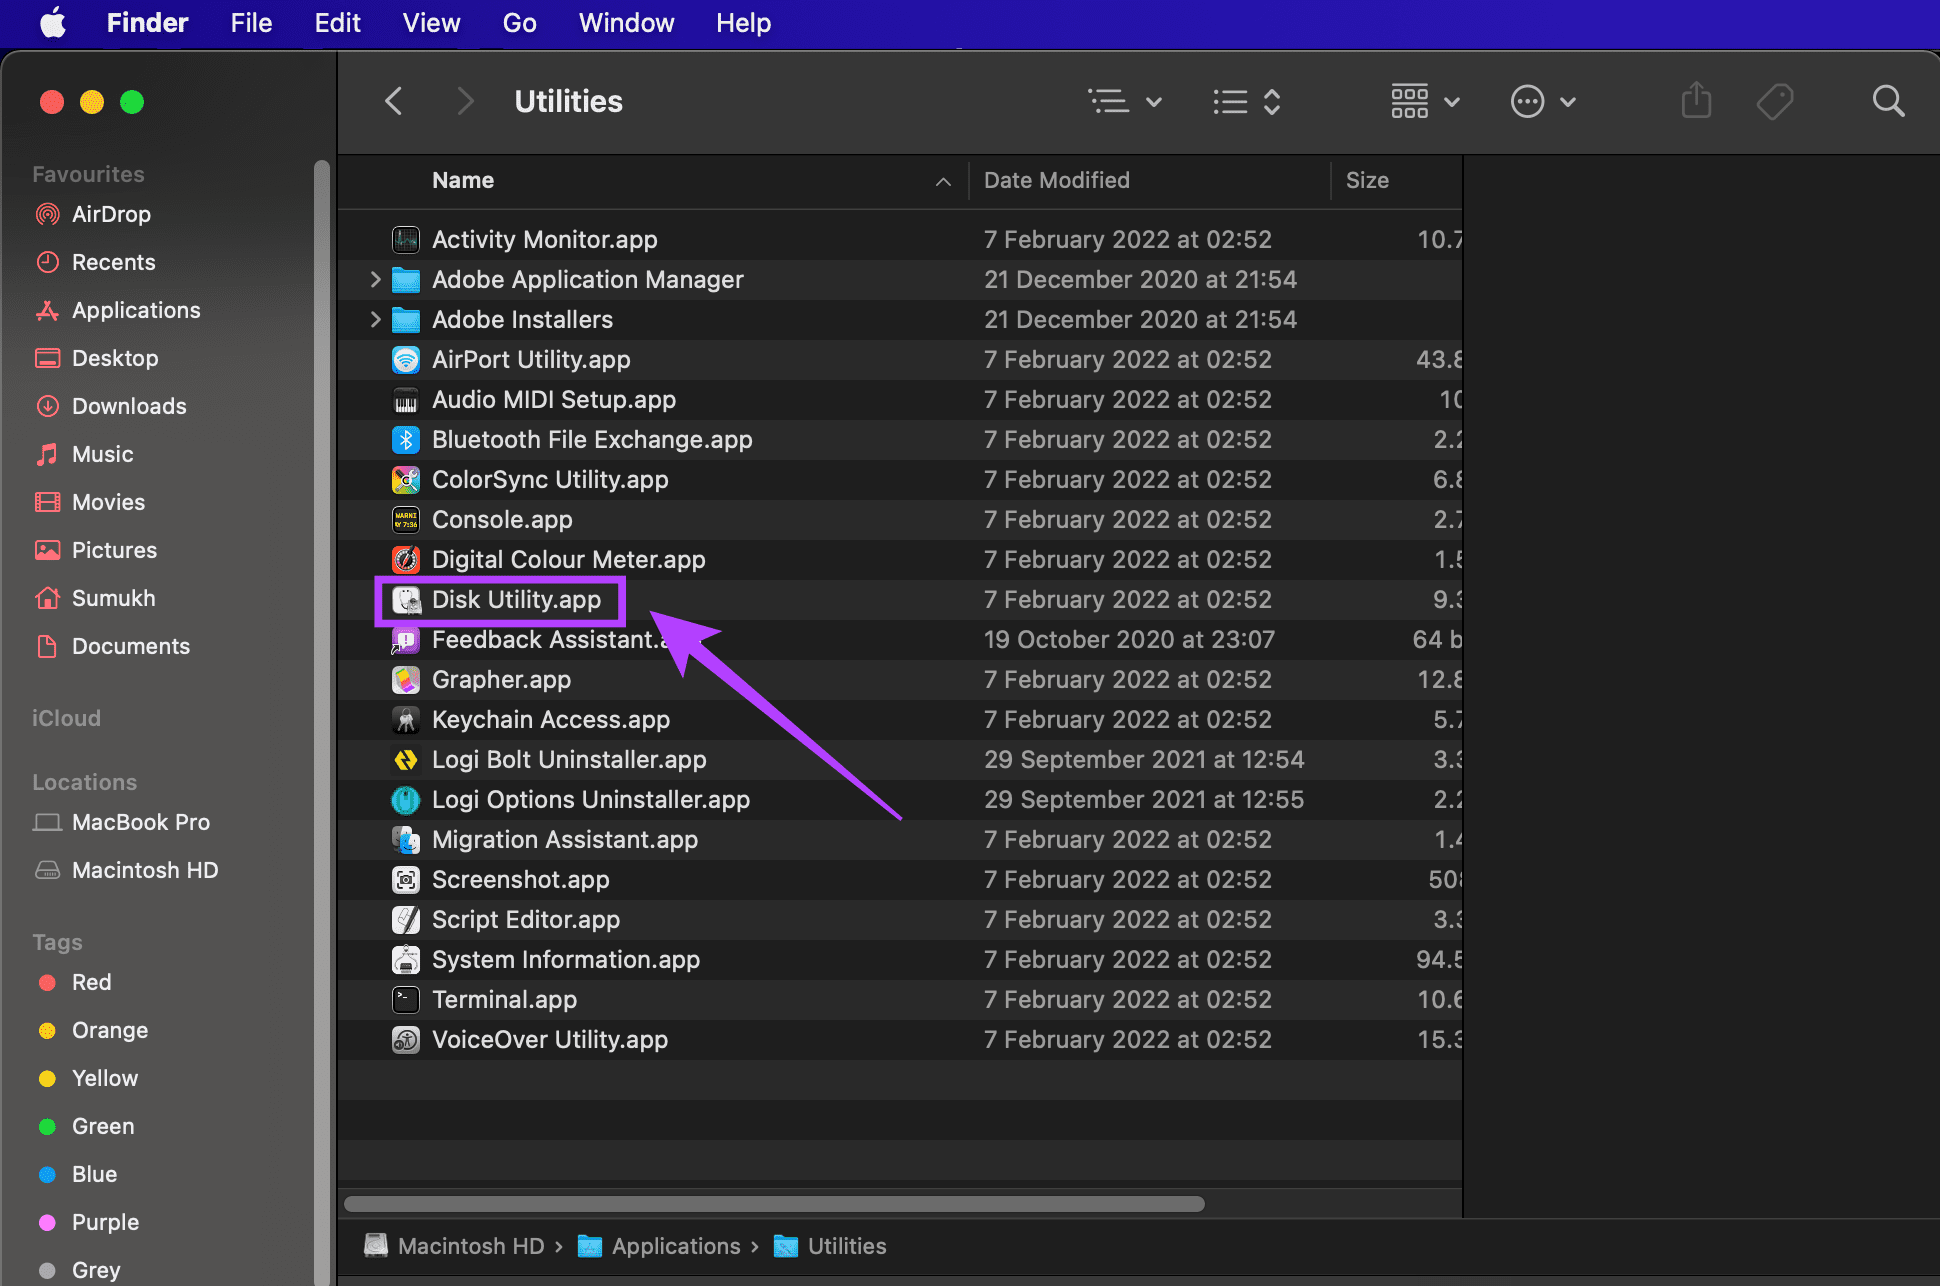Open the Finder search magnifier
This screenshot has height=1286, width=1940.
point(1888,101)
